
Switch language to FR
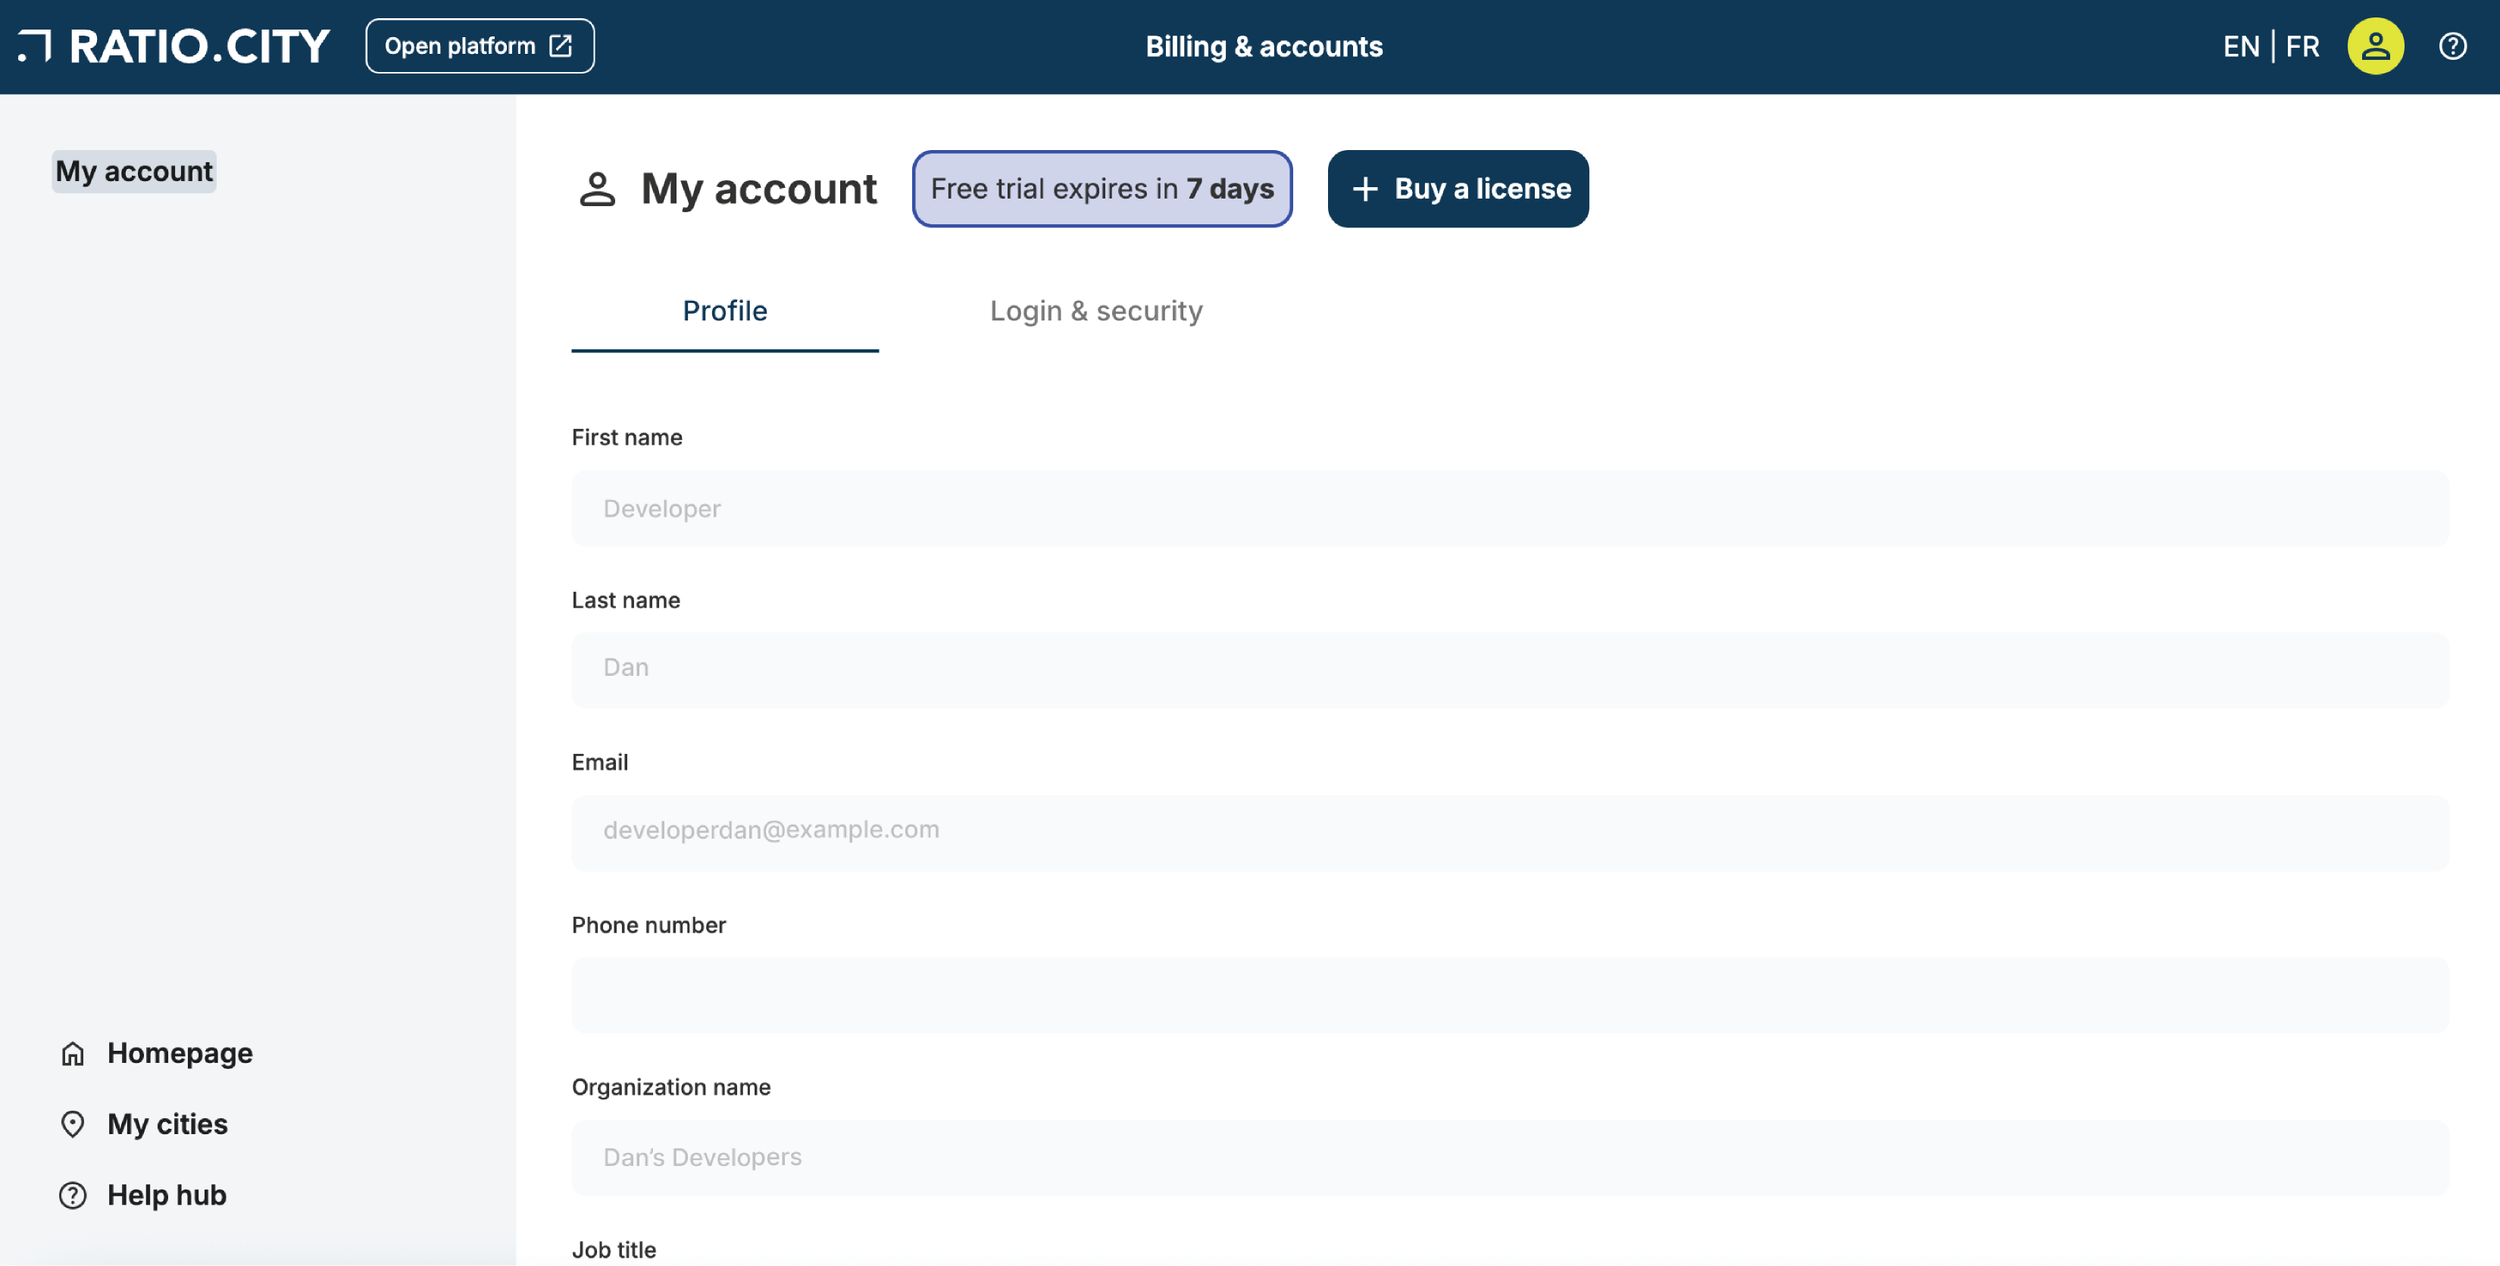pyautogui.click(x=2304, y=46)
